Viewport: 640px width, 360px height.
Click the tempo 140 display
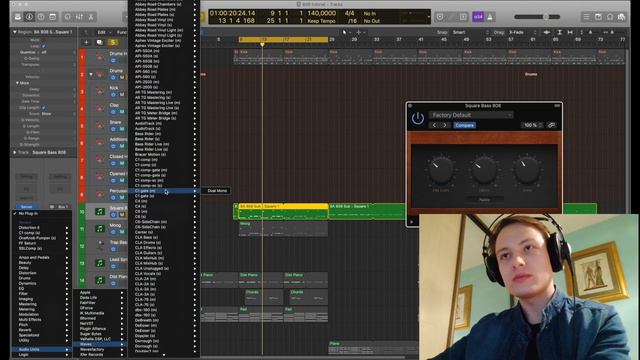[322, 13]
